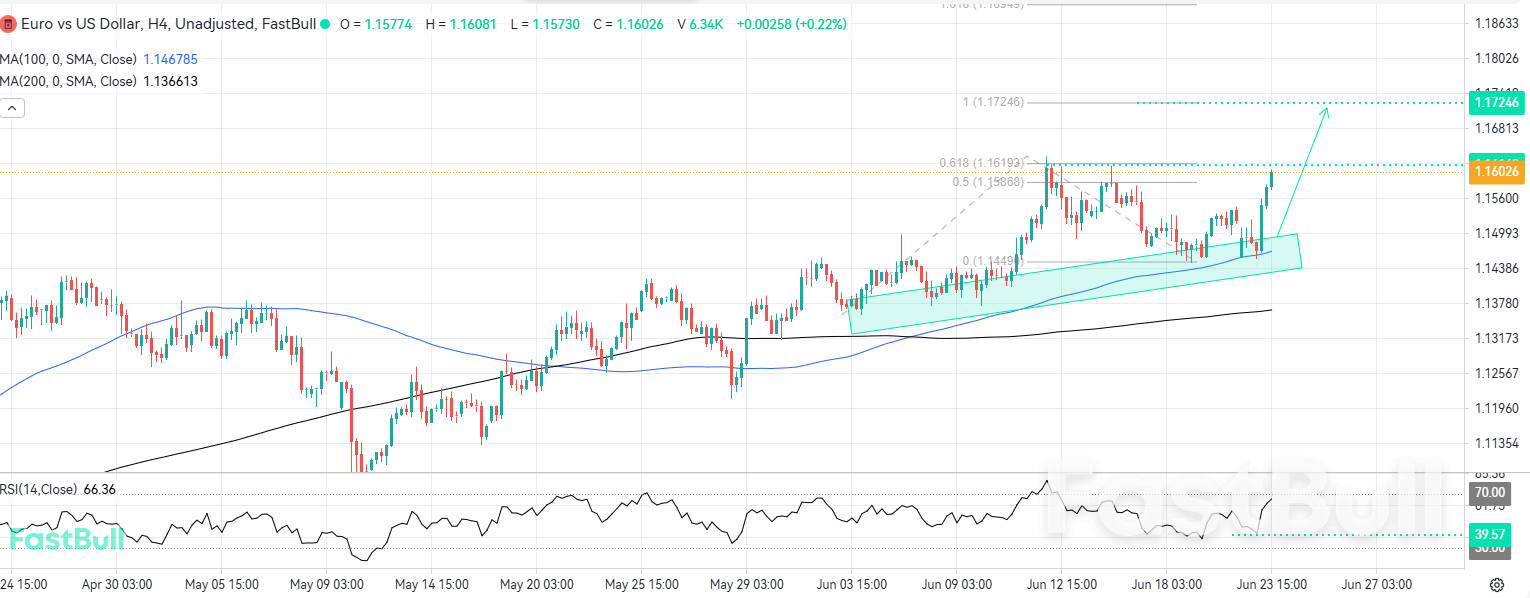Select the MA(100, 0, SMA, Close) indicator label

pos(66,59)
